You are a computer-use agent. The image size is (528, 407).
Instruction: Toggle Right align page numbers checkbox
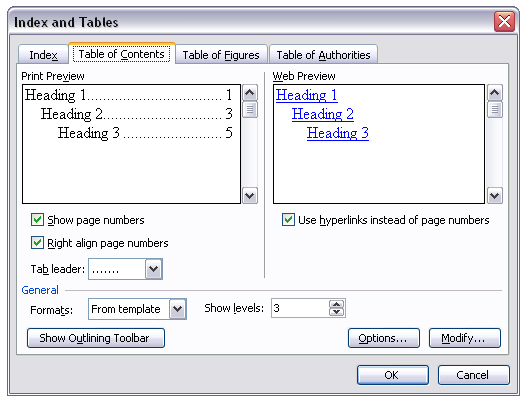(x=37, y=242)
